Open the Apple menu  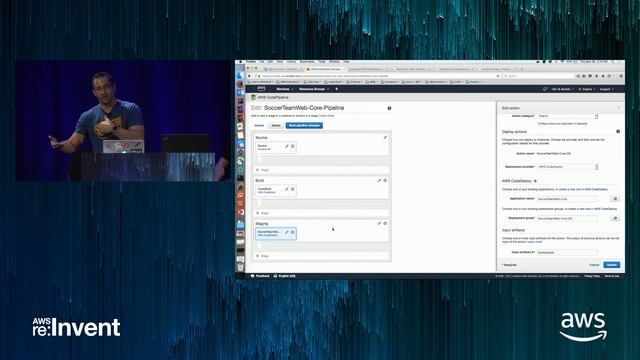(x=241, y=62)
